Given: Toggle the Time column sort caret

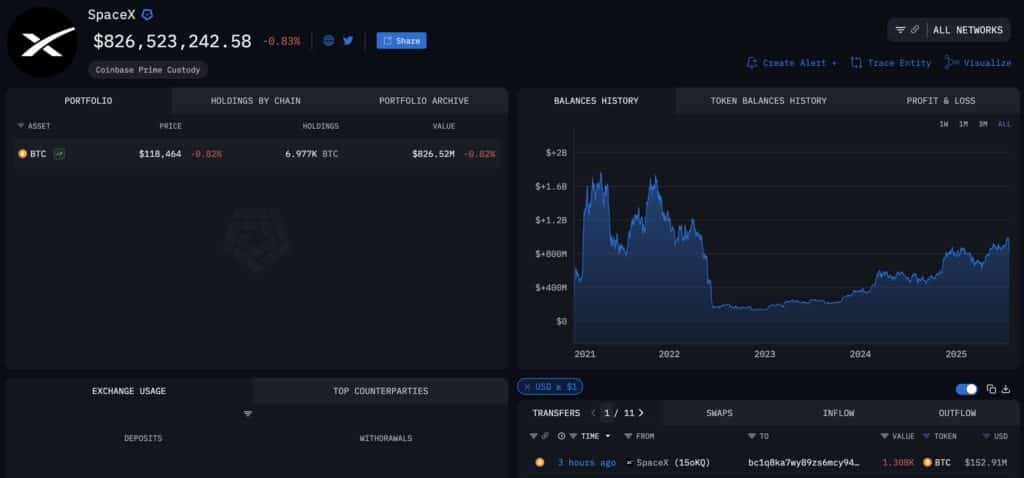Looking at the screenshot, I should tap(609, 436).
